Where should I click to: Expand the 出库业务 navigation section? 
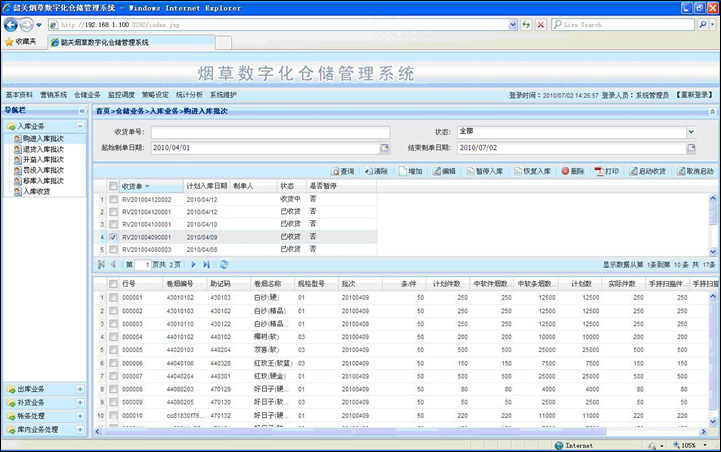tap(80, 389)
